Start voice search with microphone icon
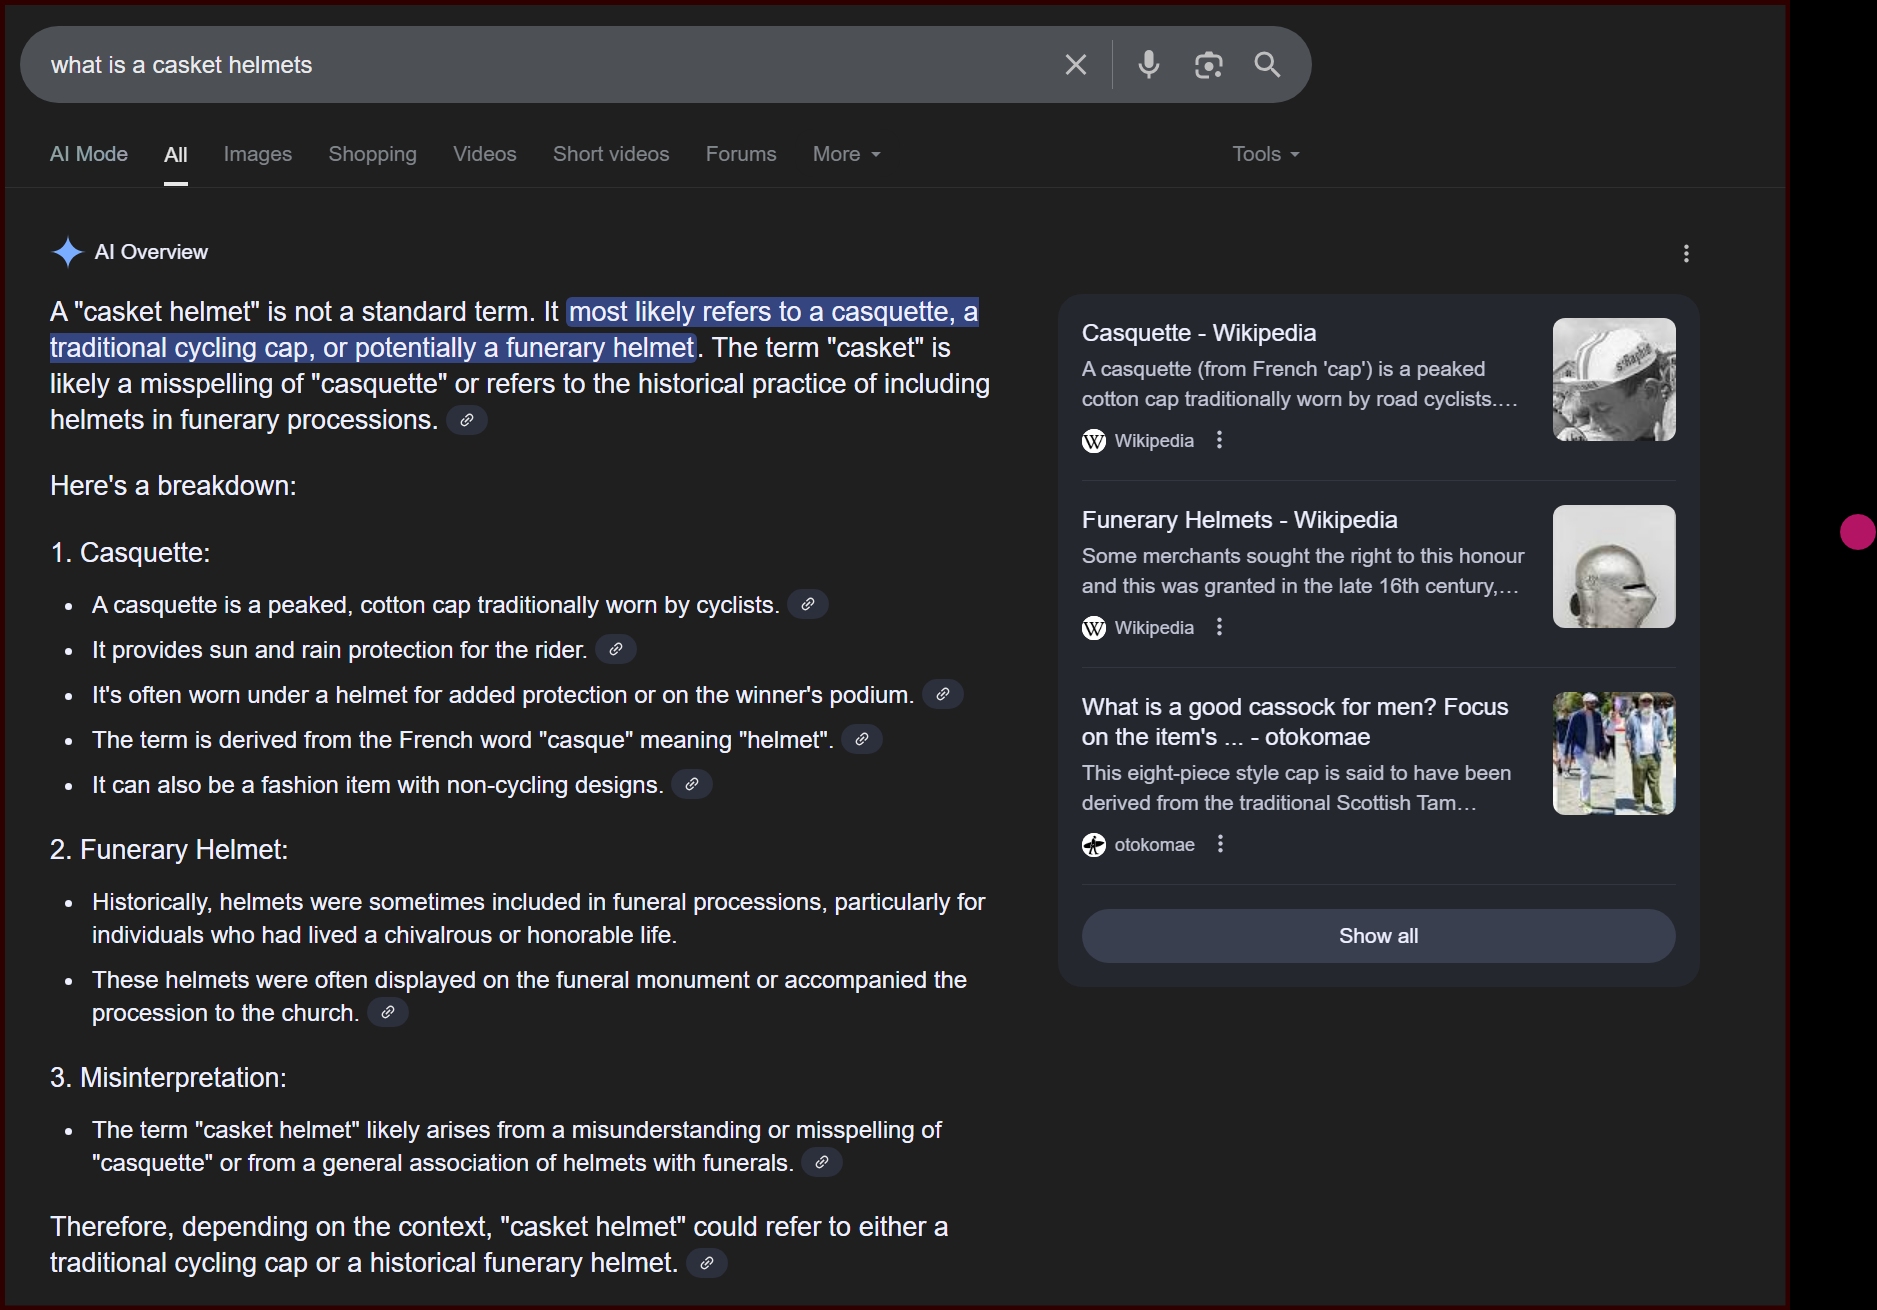 point(1148,65)
